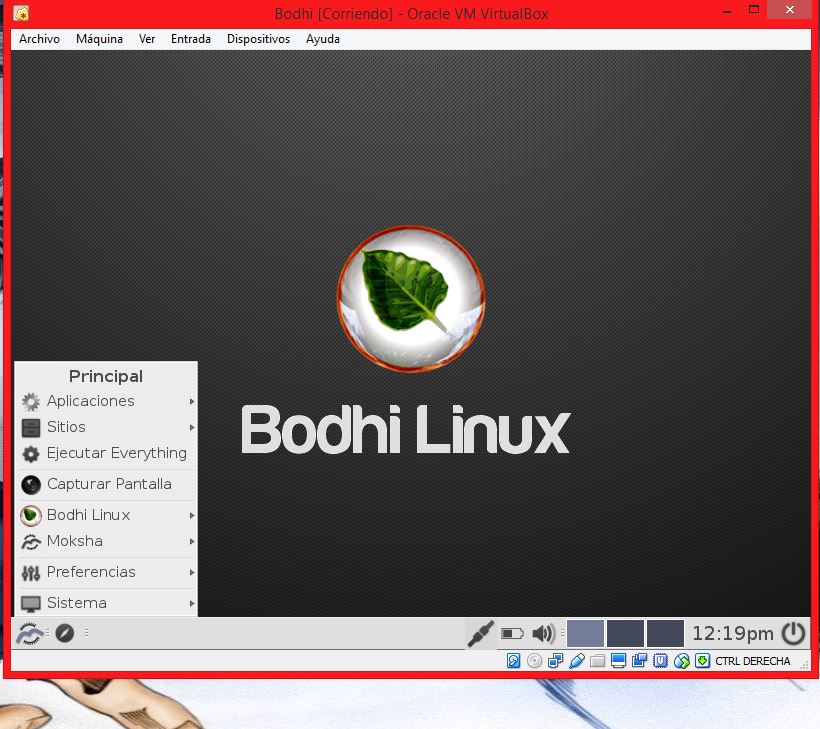The image size is (820, 729).
Task: Open the Máquina menu
Action: coord(99,39)
